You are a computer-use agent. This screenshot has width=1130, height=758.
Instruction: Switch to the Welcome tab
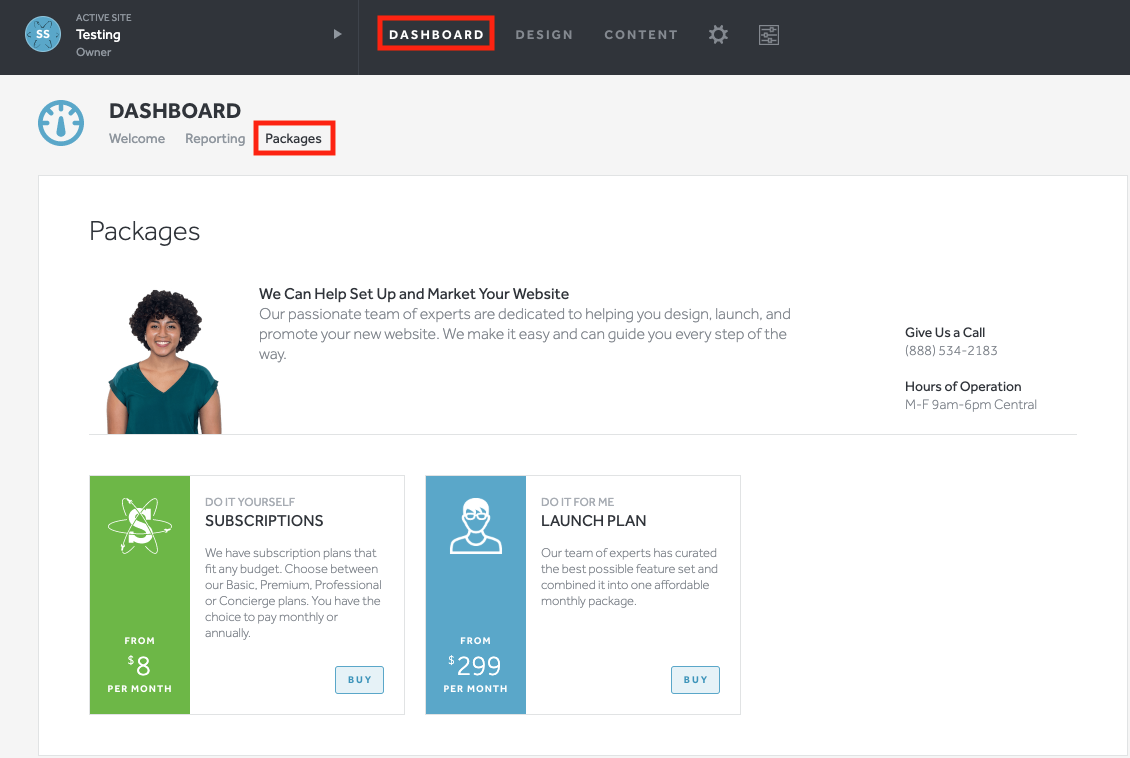pos(137,138)
